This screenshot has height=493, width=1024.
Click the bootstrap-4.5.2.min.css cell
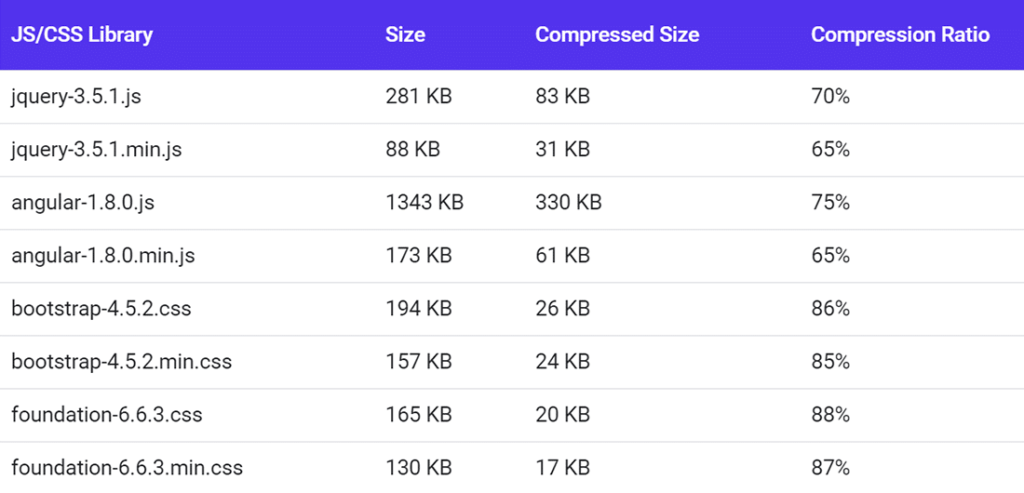122,362
